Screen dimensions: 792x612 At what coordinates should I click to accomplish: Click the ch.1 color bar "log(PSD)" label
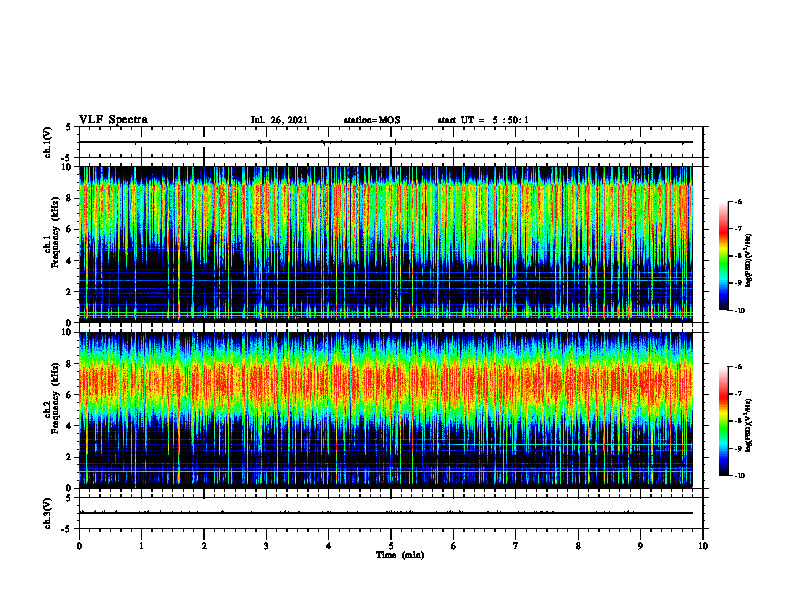(x=749, y=261)
